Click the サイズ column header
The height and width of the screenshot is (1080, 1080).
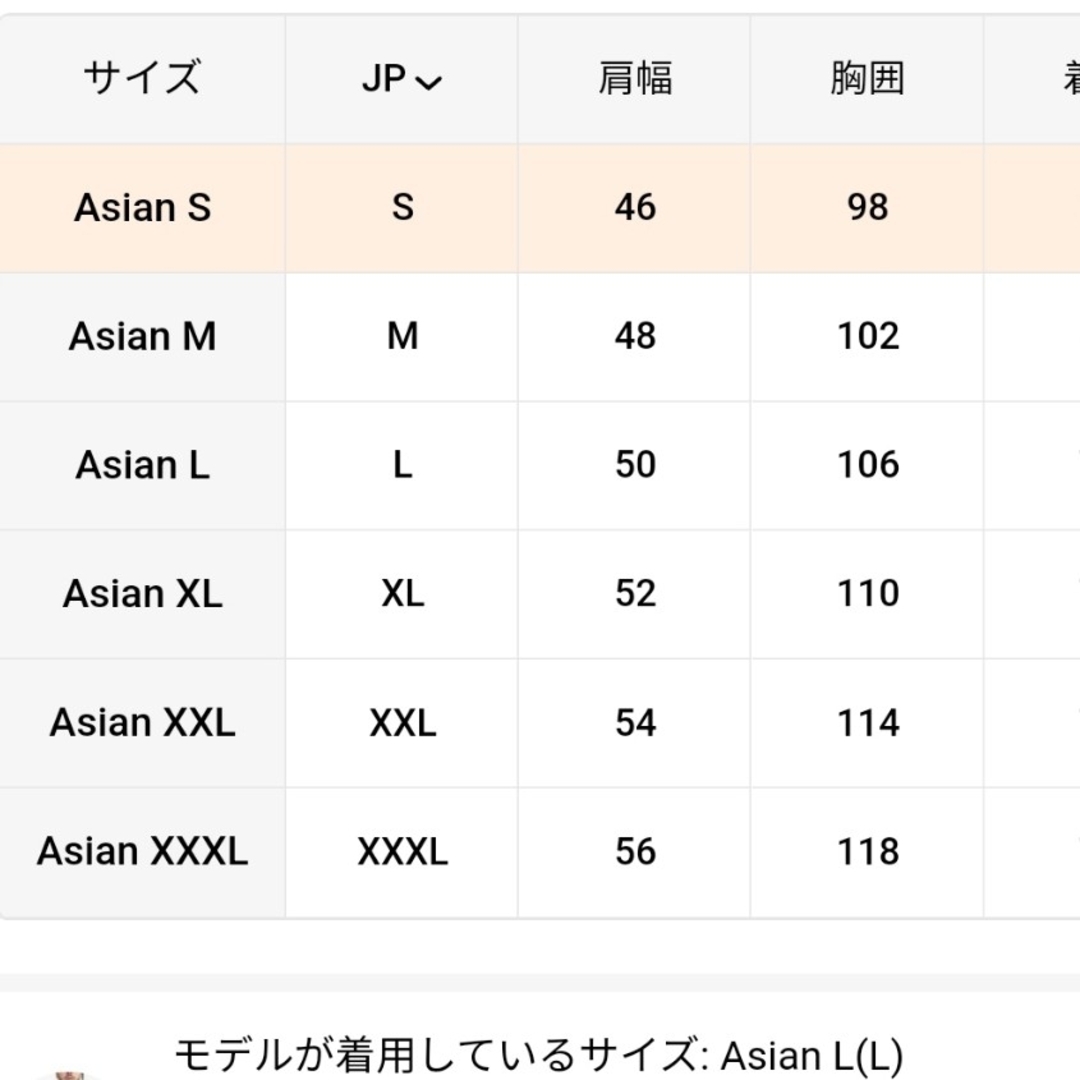pos(143,78)
